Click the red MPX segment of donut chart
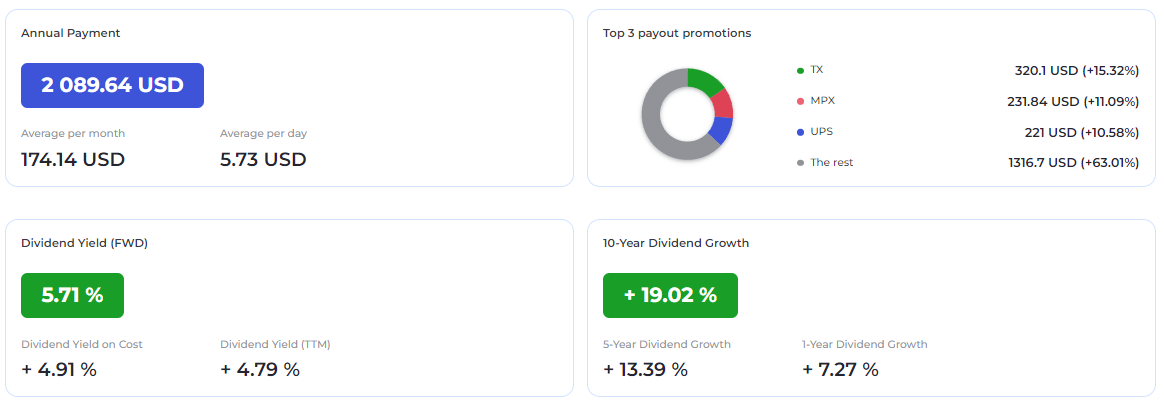 (x=723, y=105)
